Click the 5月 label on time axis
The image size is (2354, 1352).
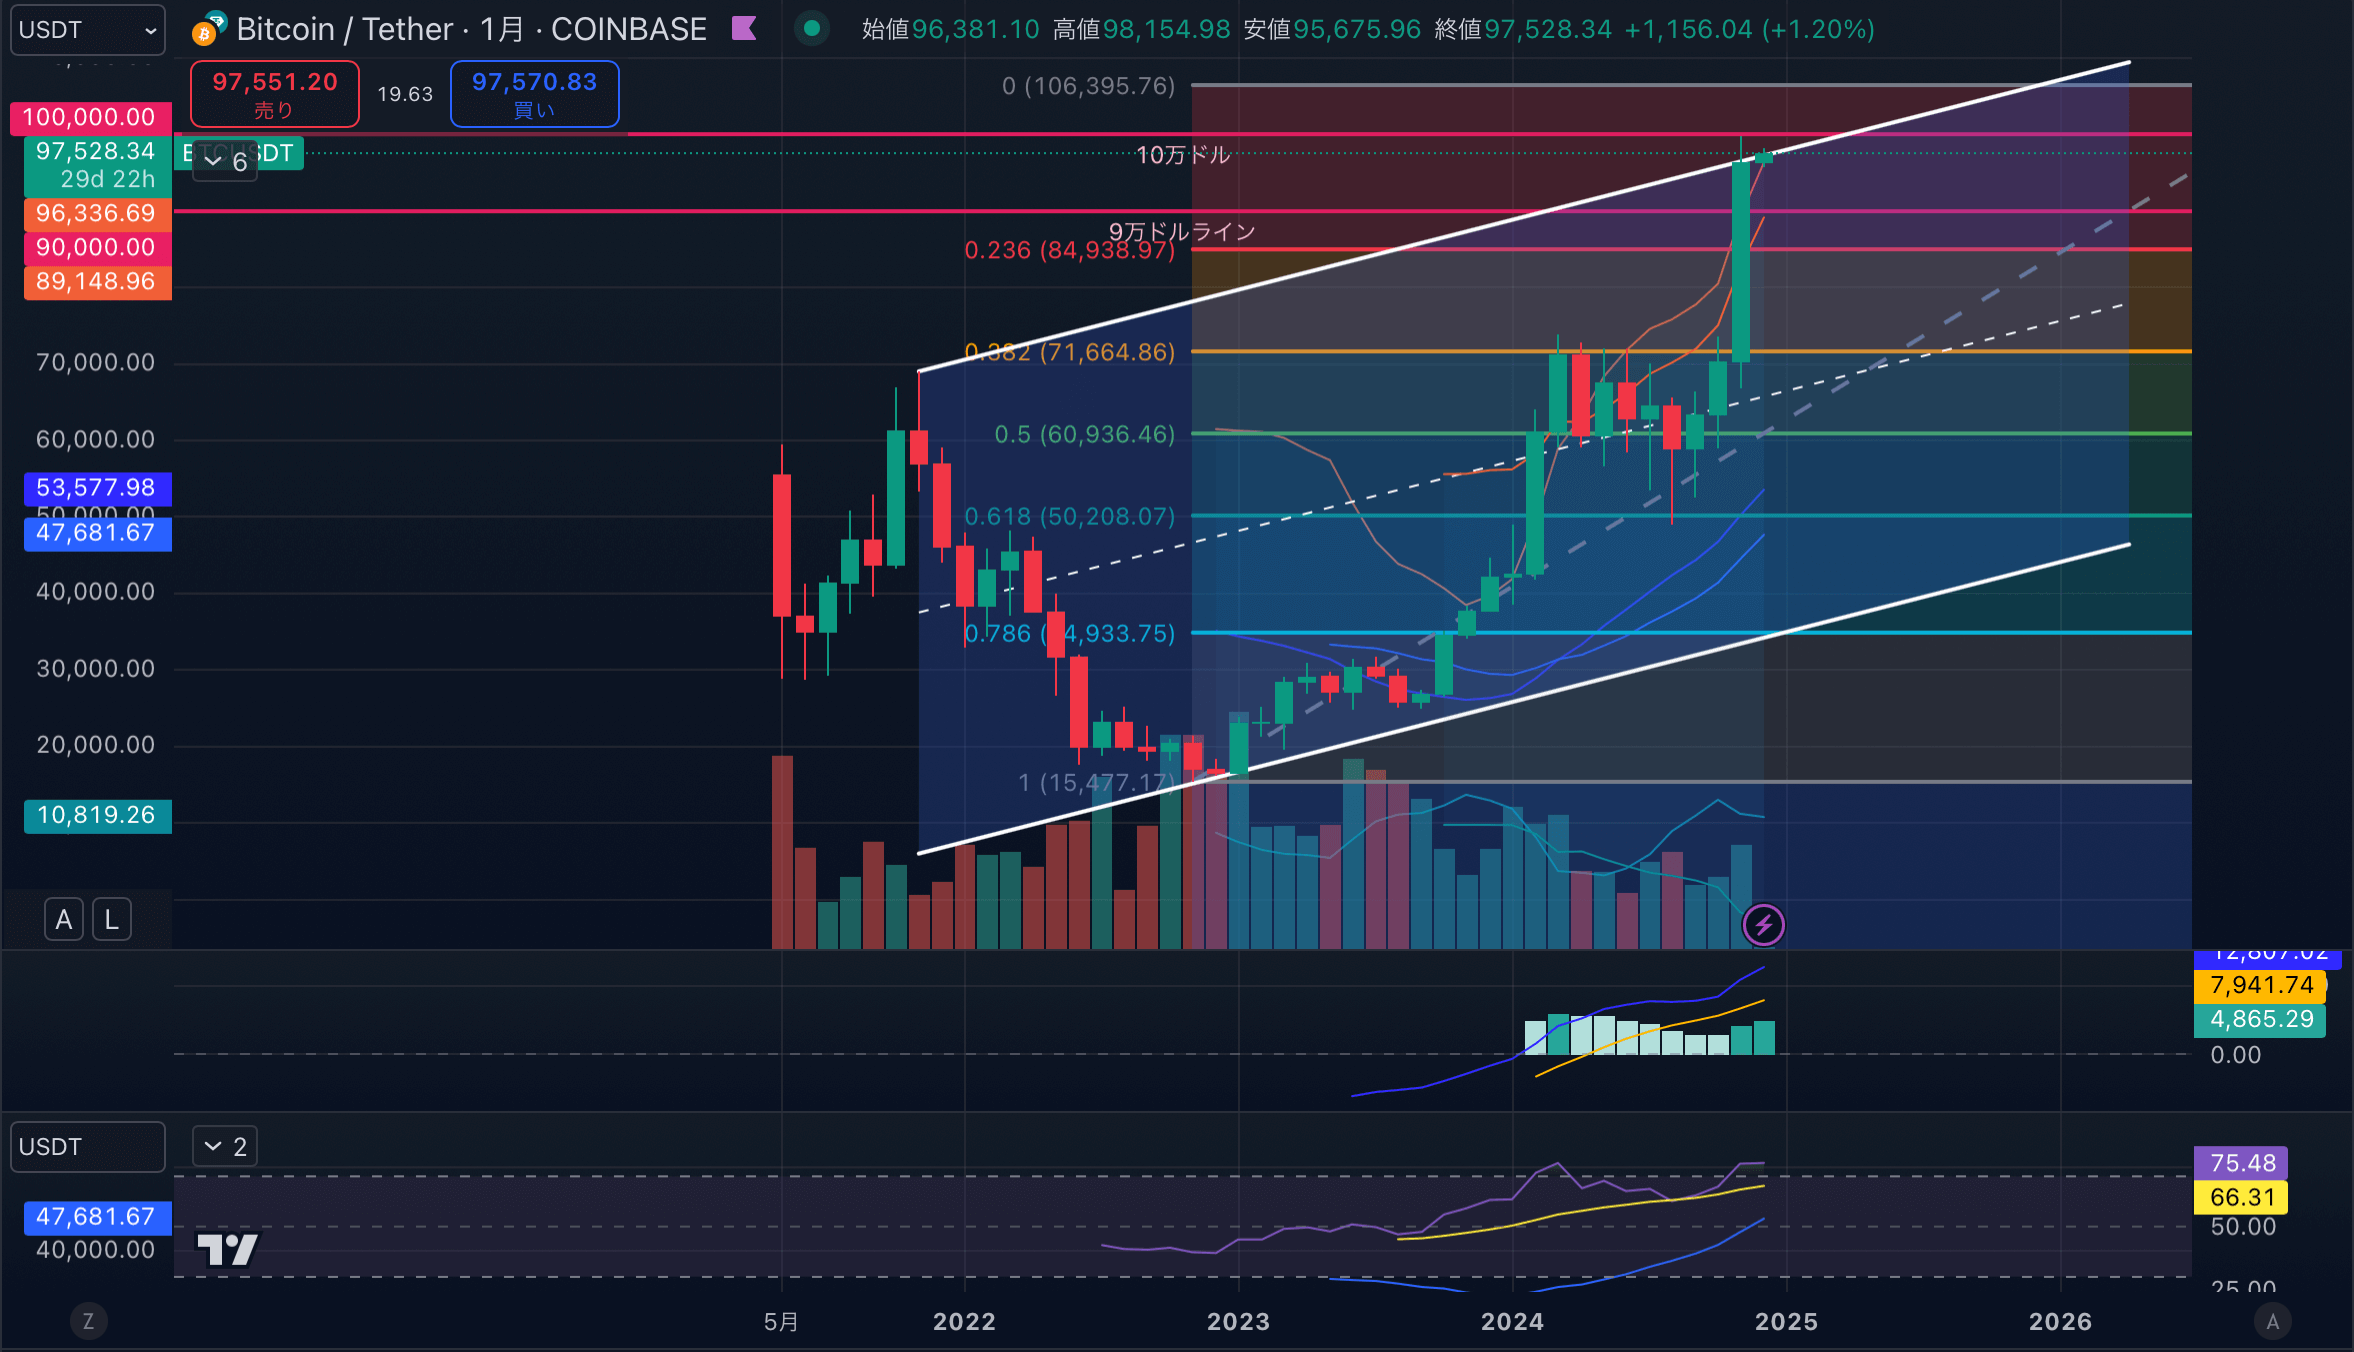point(781,1321)
